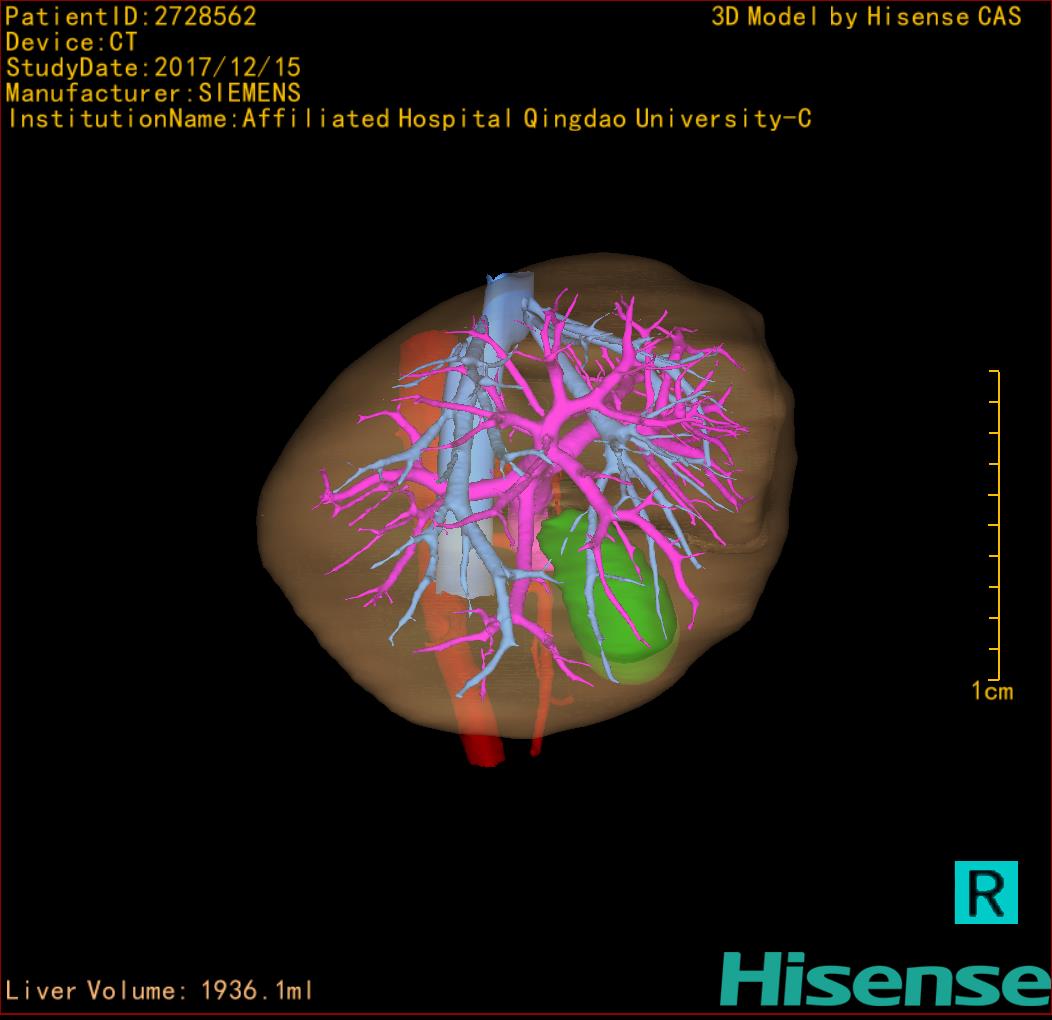Click the InstitutionName Qingdao University line
Screen dimensions: 1052x1020
pyautogui.click(x=408, y=119)
